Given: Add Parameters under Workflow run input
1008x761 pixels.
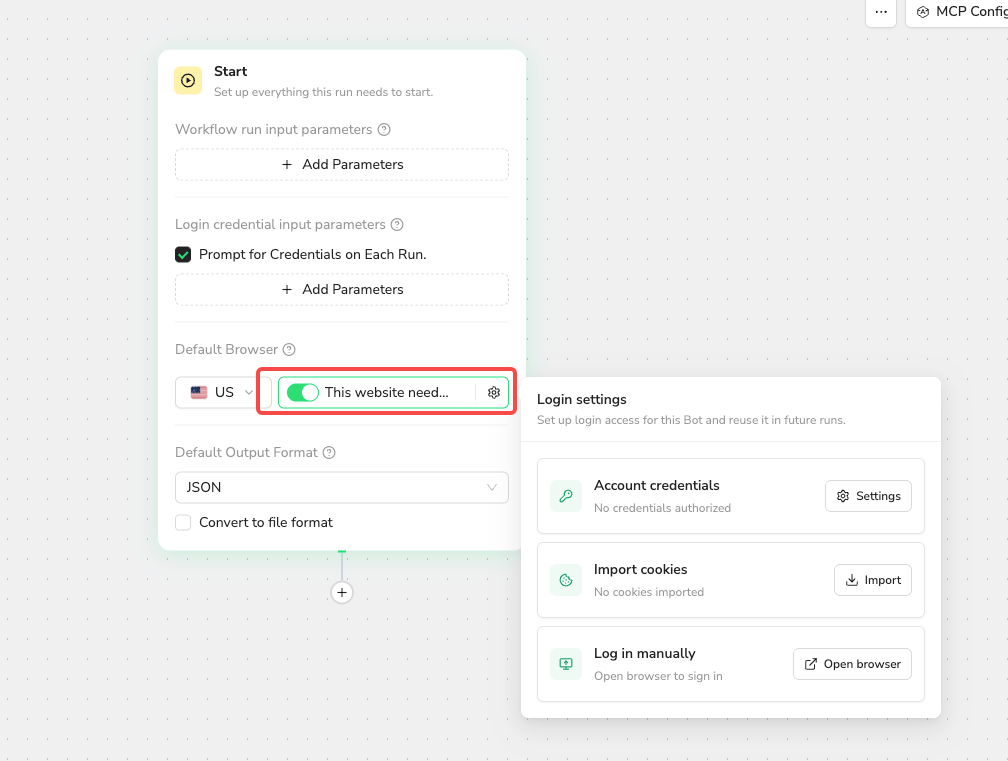Looking at the screenshot, I should click(x=342, y=165).
